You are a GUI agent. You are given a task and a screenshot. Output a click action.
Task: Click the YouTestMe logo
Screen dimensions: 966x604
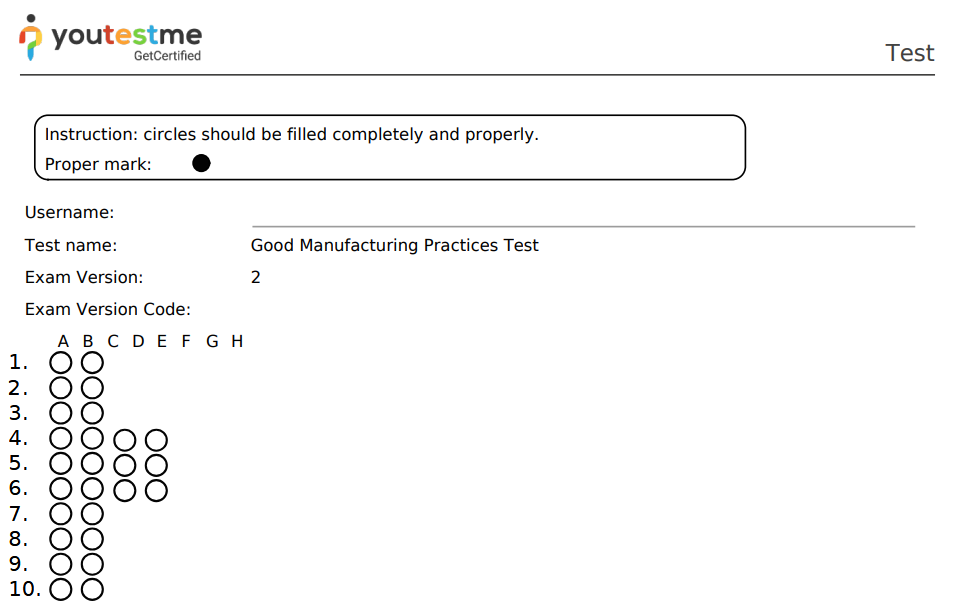(110, 39)
